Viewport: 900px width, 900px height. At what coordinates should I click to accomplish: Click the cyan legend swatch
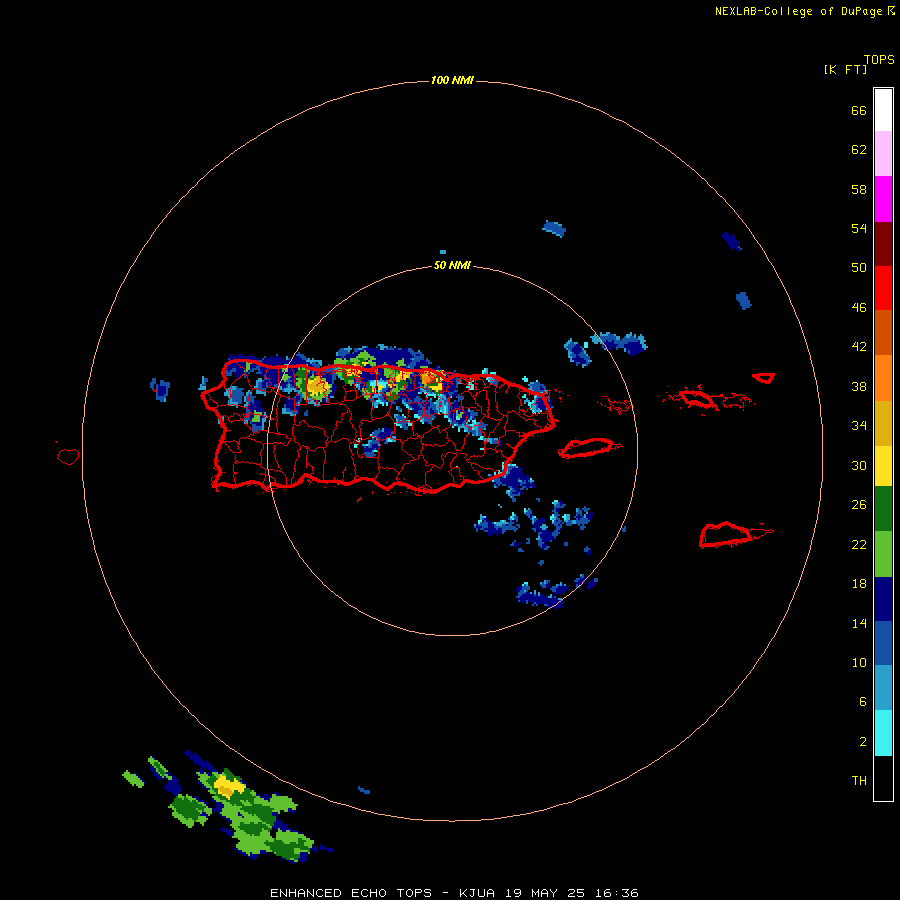click(883, 733)
